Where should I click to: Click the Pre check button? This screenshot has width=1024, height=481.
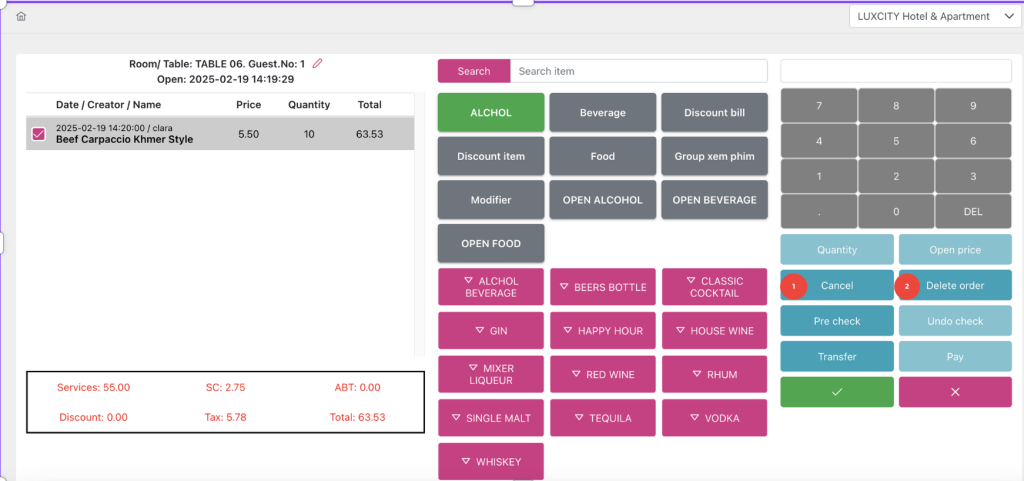point(837,321)
